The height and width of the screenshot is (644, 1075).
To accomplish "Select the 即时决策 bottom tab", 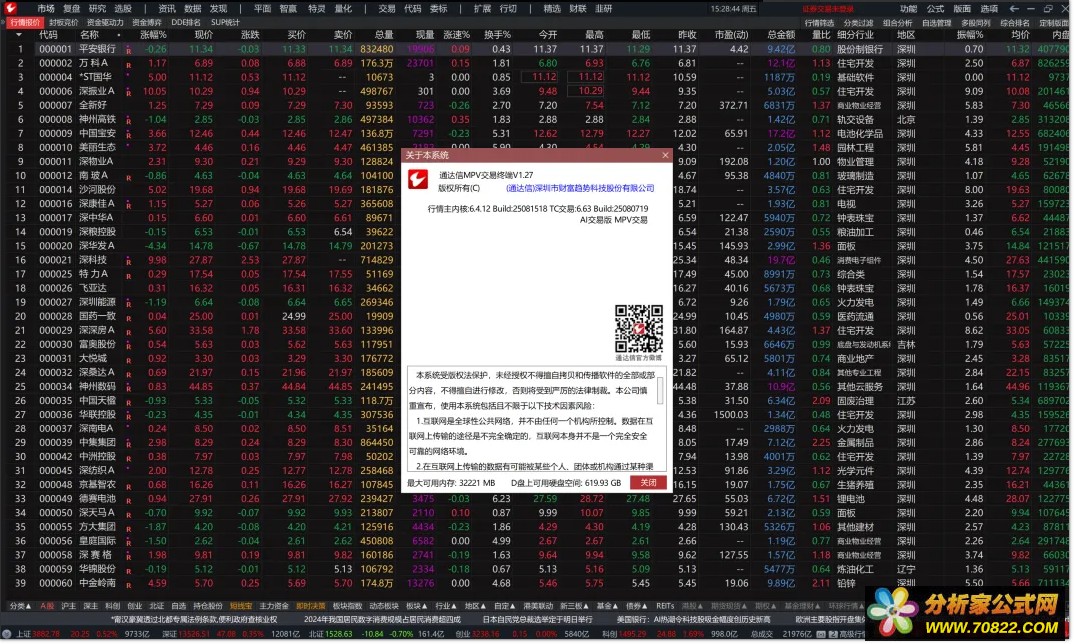I will tap(311, 606).
